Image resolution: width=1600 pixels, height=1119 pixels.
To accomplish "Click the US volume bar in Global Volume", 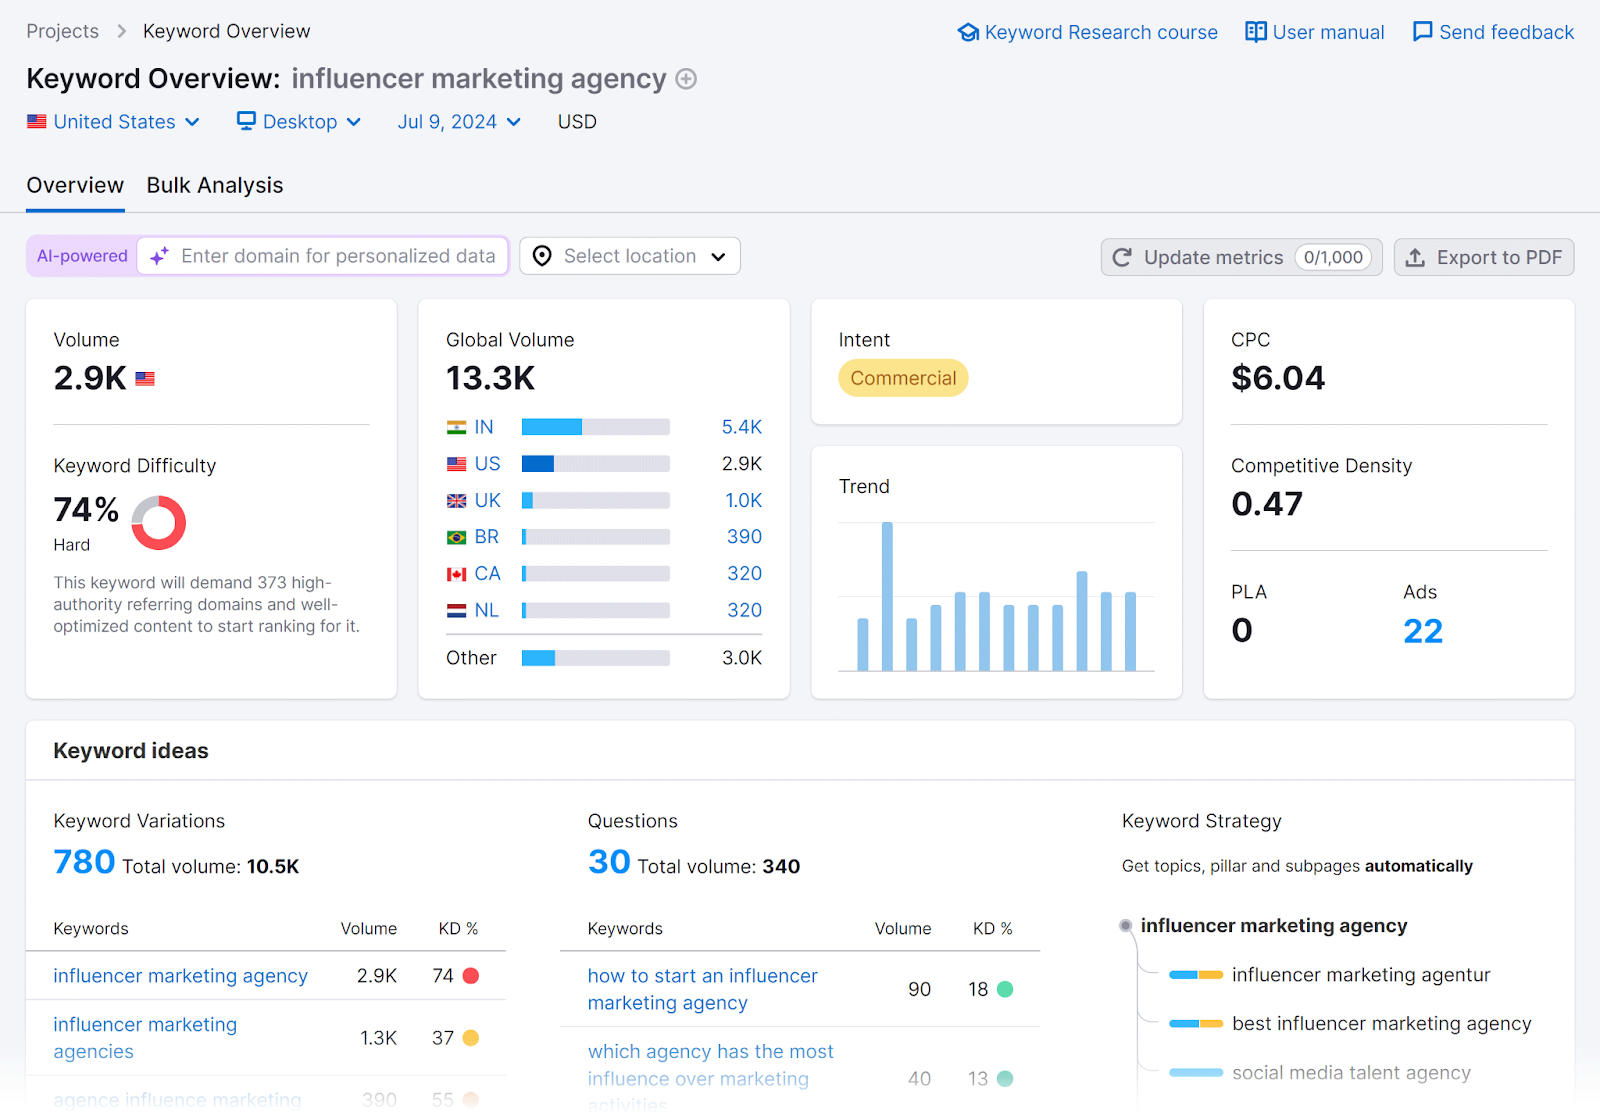I will [596, 464].
